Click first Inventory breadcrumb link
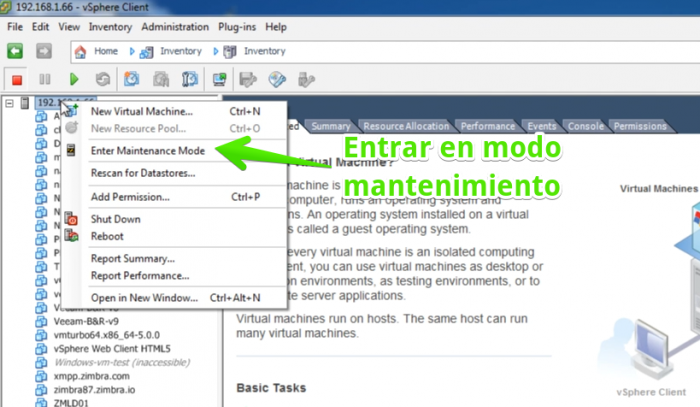This screenshot has height=407, width=700. [x=181, y=51]
